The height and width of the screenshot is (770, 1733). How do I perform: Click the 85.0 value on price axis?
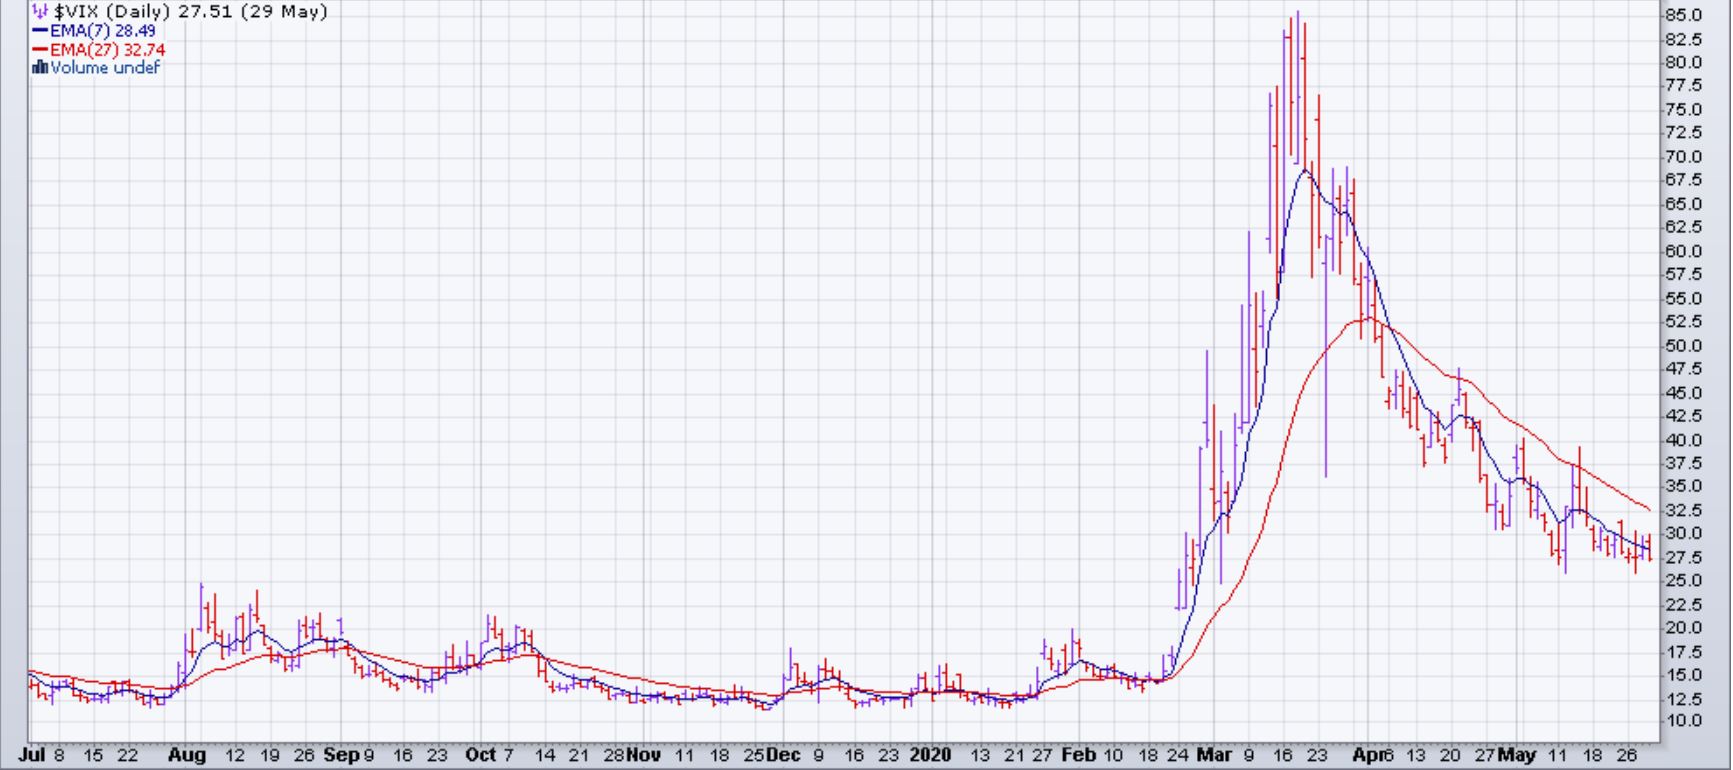pos(1682,15)
